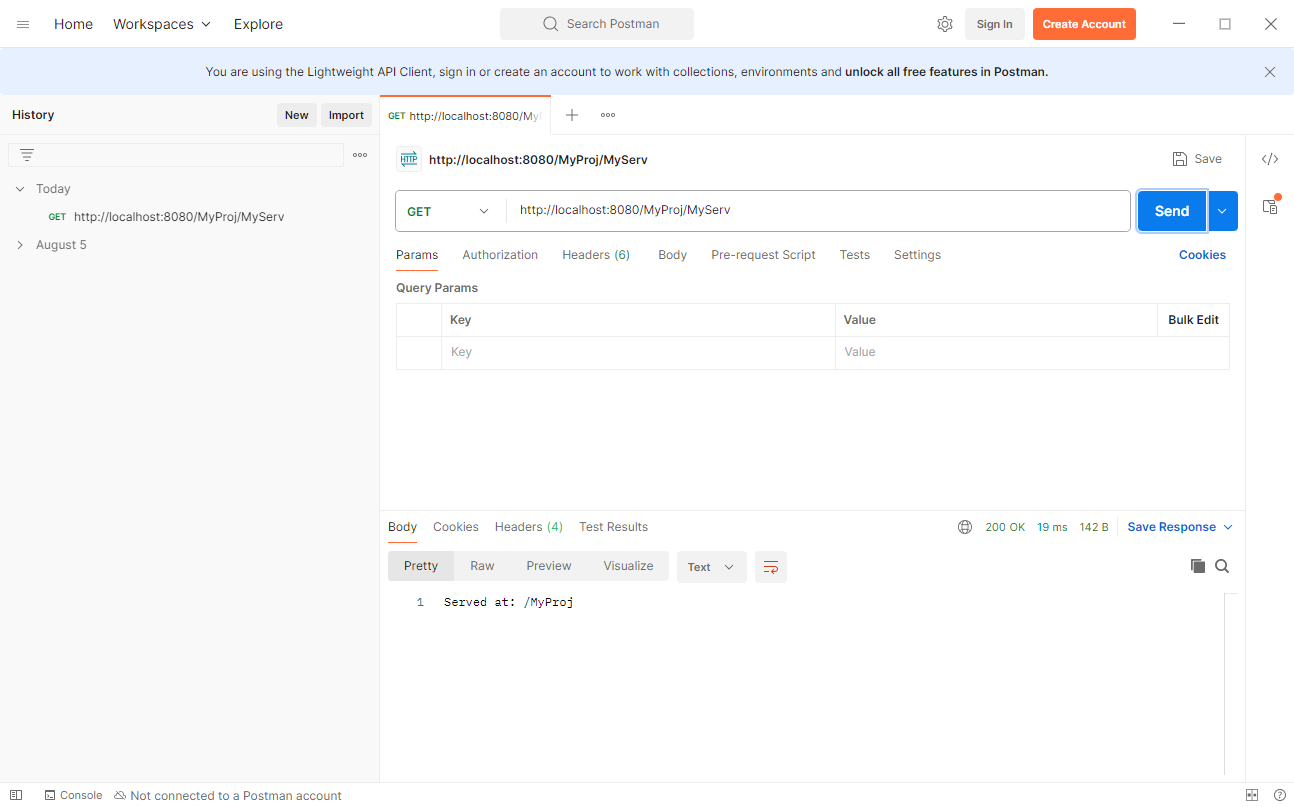The height and width of the screenshot is (807, 1294).
Task: Open the Console
Action: [x=73, y=795]
